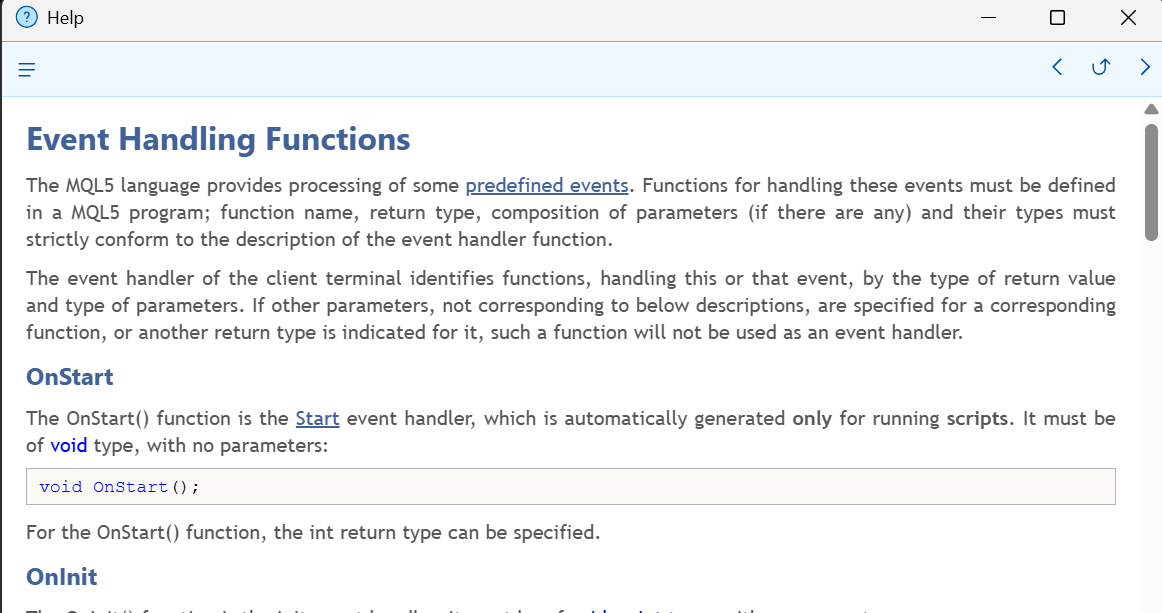The image size is (1162, 613).
Task: Click the "OnStart" section heading
Action: tap(70, 377)
